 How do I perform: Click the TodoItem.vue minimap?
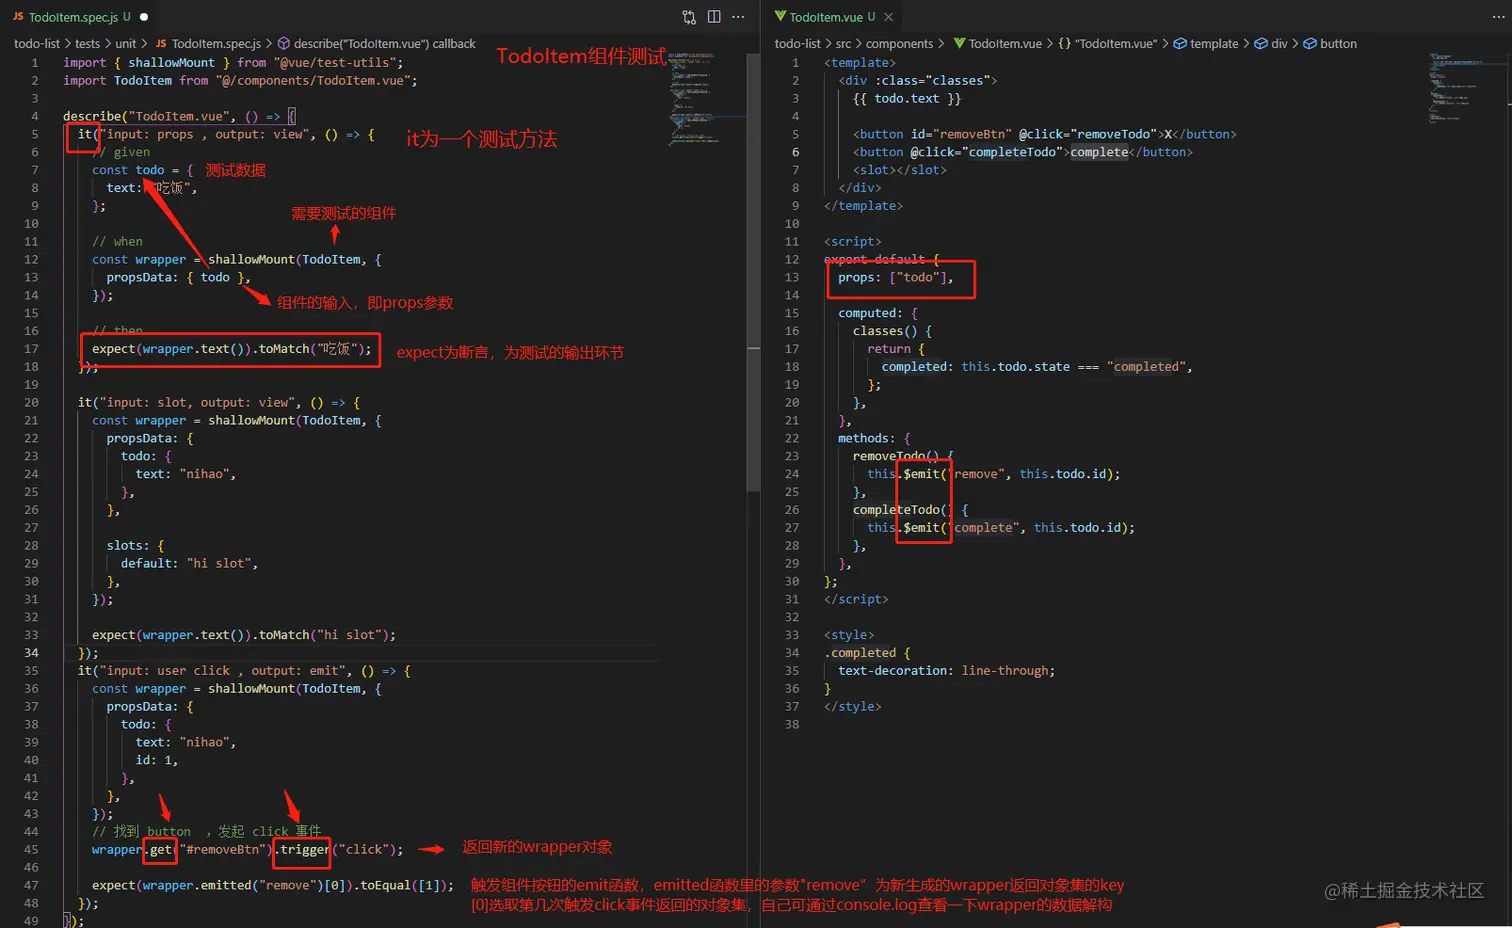coord(1466,88)
